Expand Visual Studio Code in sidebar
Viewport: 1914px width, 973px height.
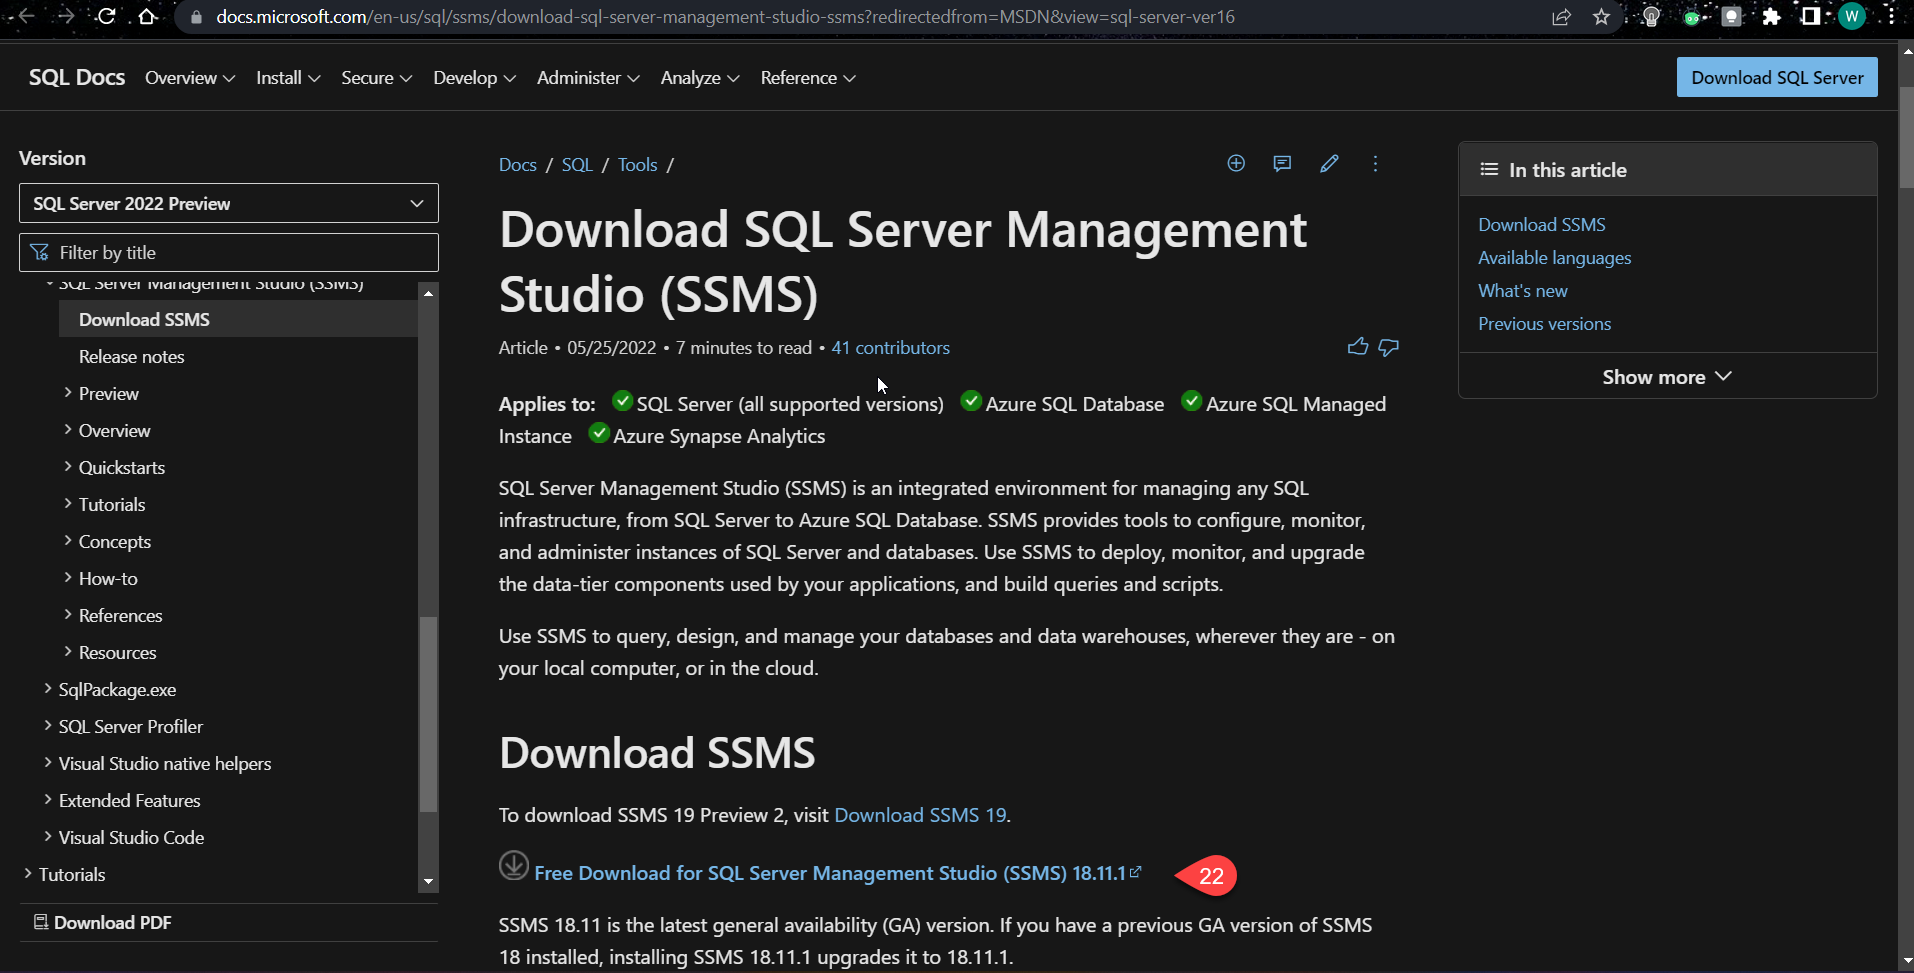(x=48, y=837)
